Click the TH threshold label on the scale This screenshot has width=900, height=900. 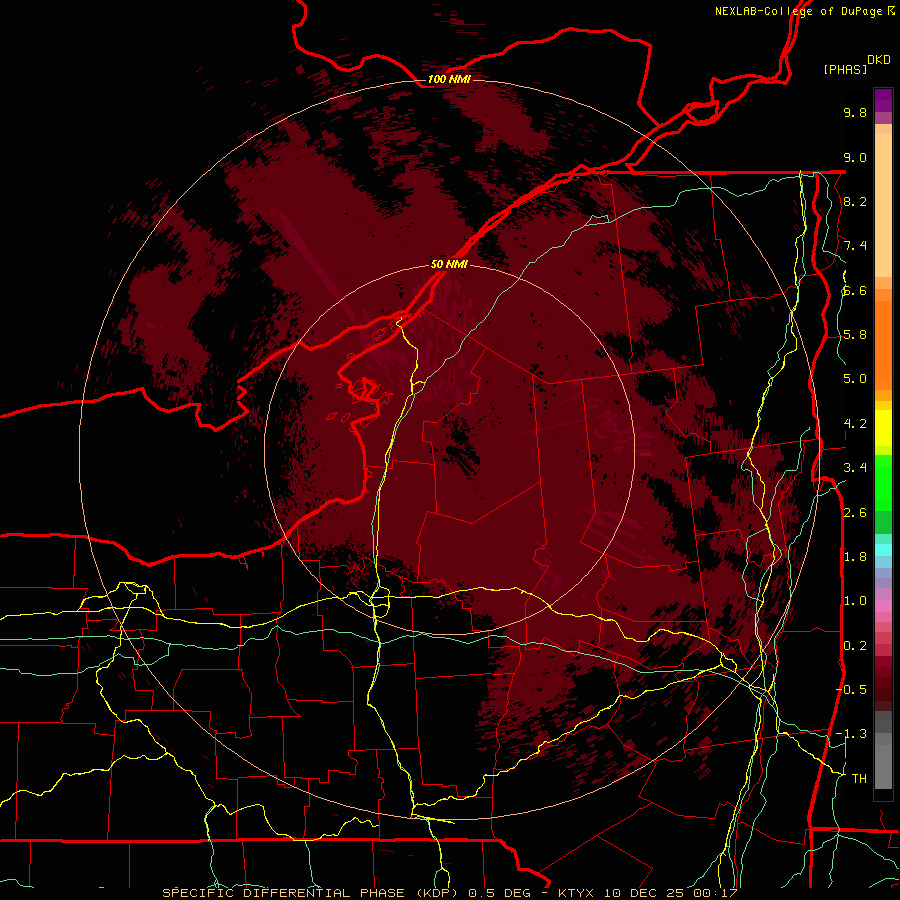(x=859, y=779)
